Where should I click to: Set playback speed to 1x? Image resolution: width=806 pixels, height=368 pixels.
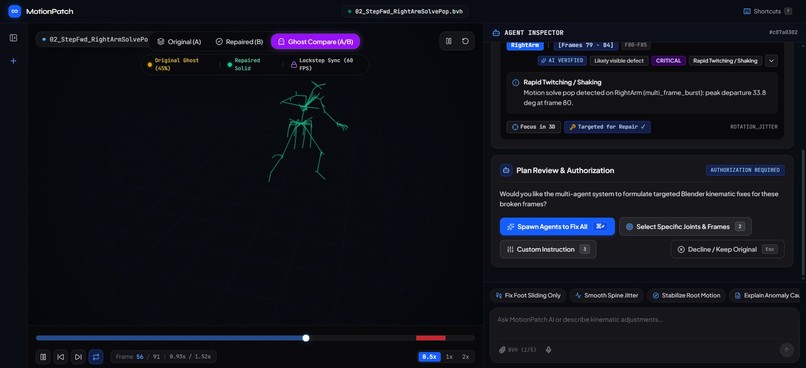pyautogui.click(x=449, y=357)
